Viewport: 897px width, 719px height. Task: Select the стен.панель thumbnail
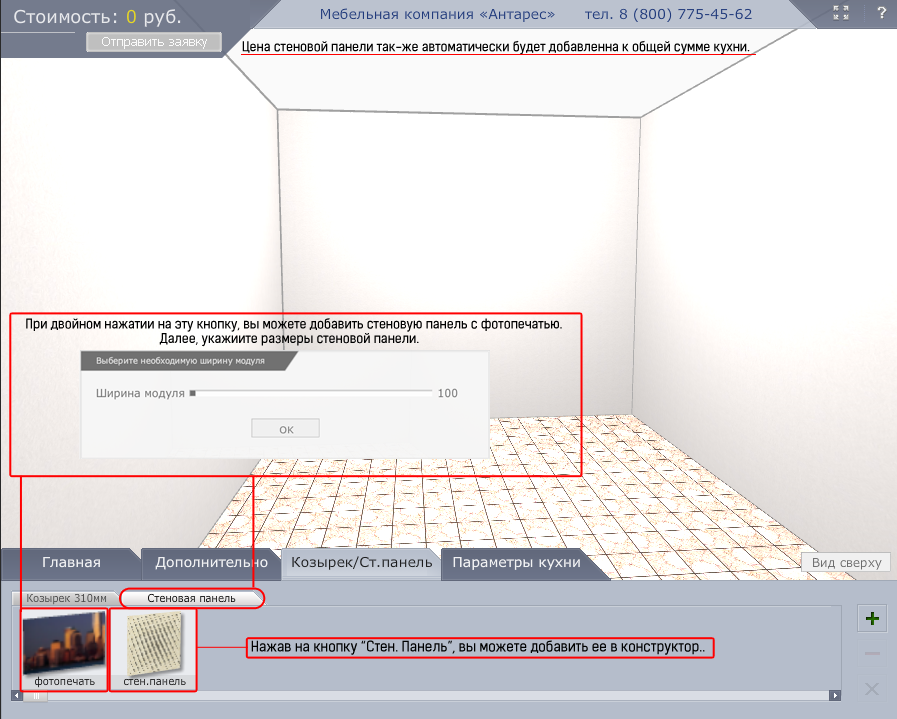click(156, 647)
